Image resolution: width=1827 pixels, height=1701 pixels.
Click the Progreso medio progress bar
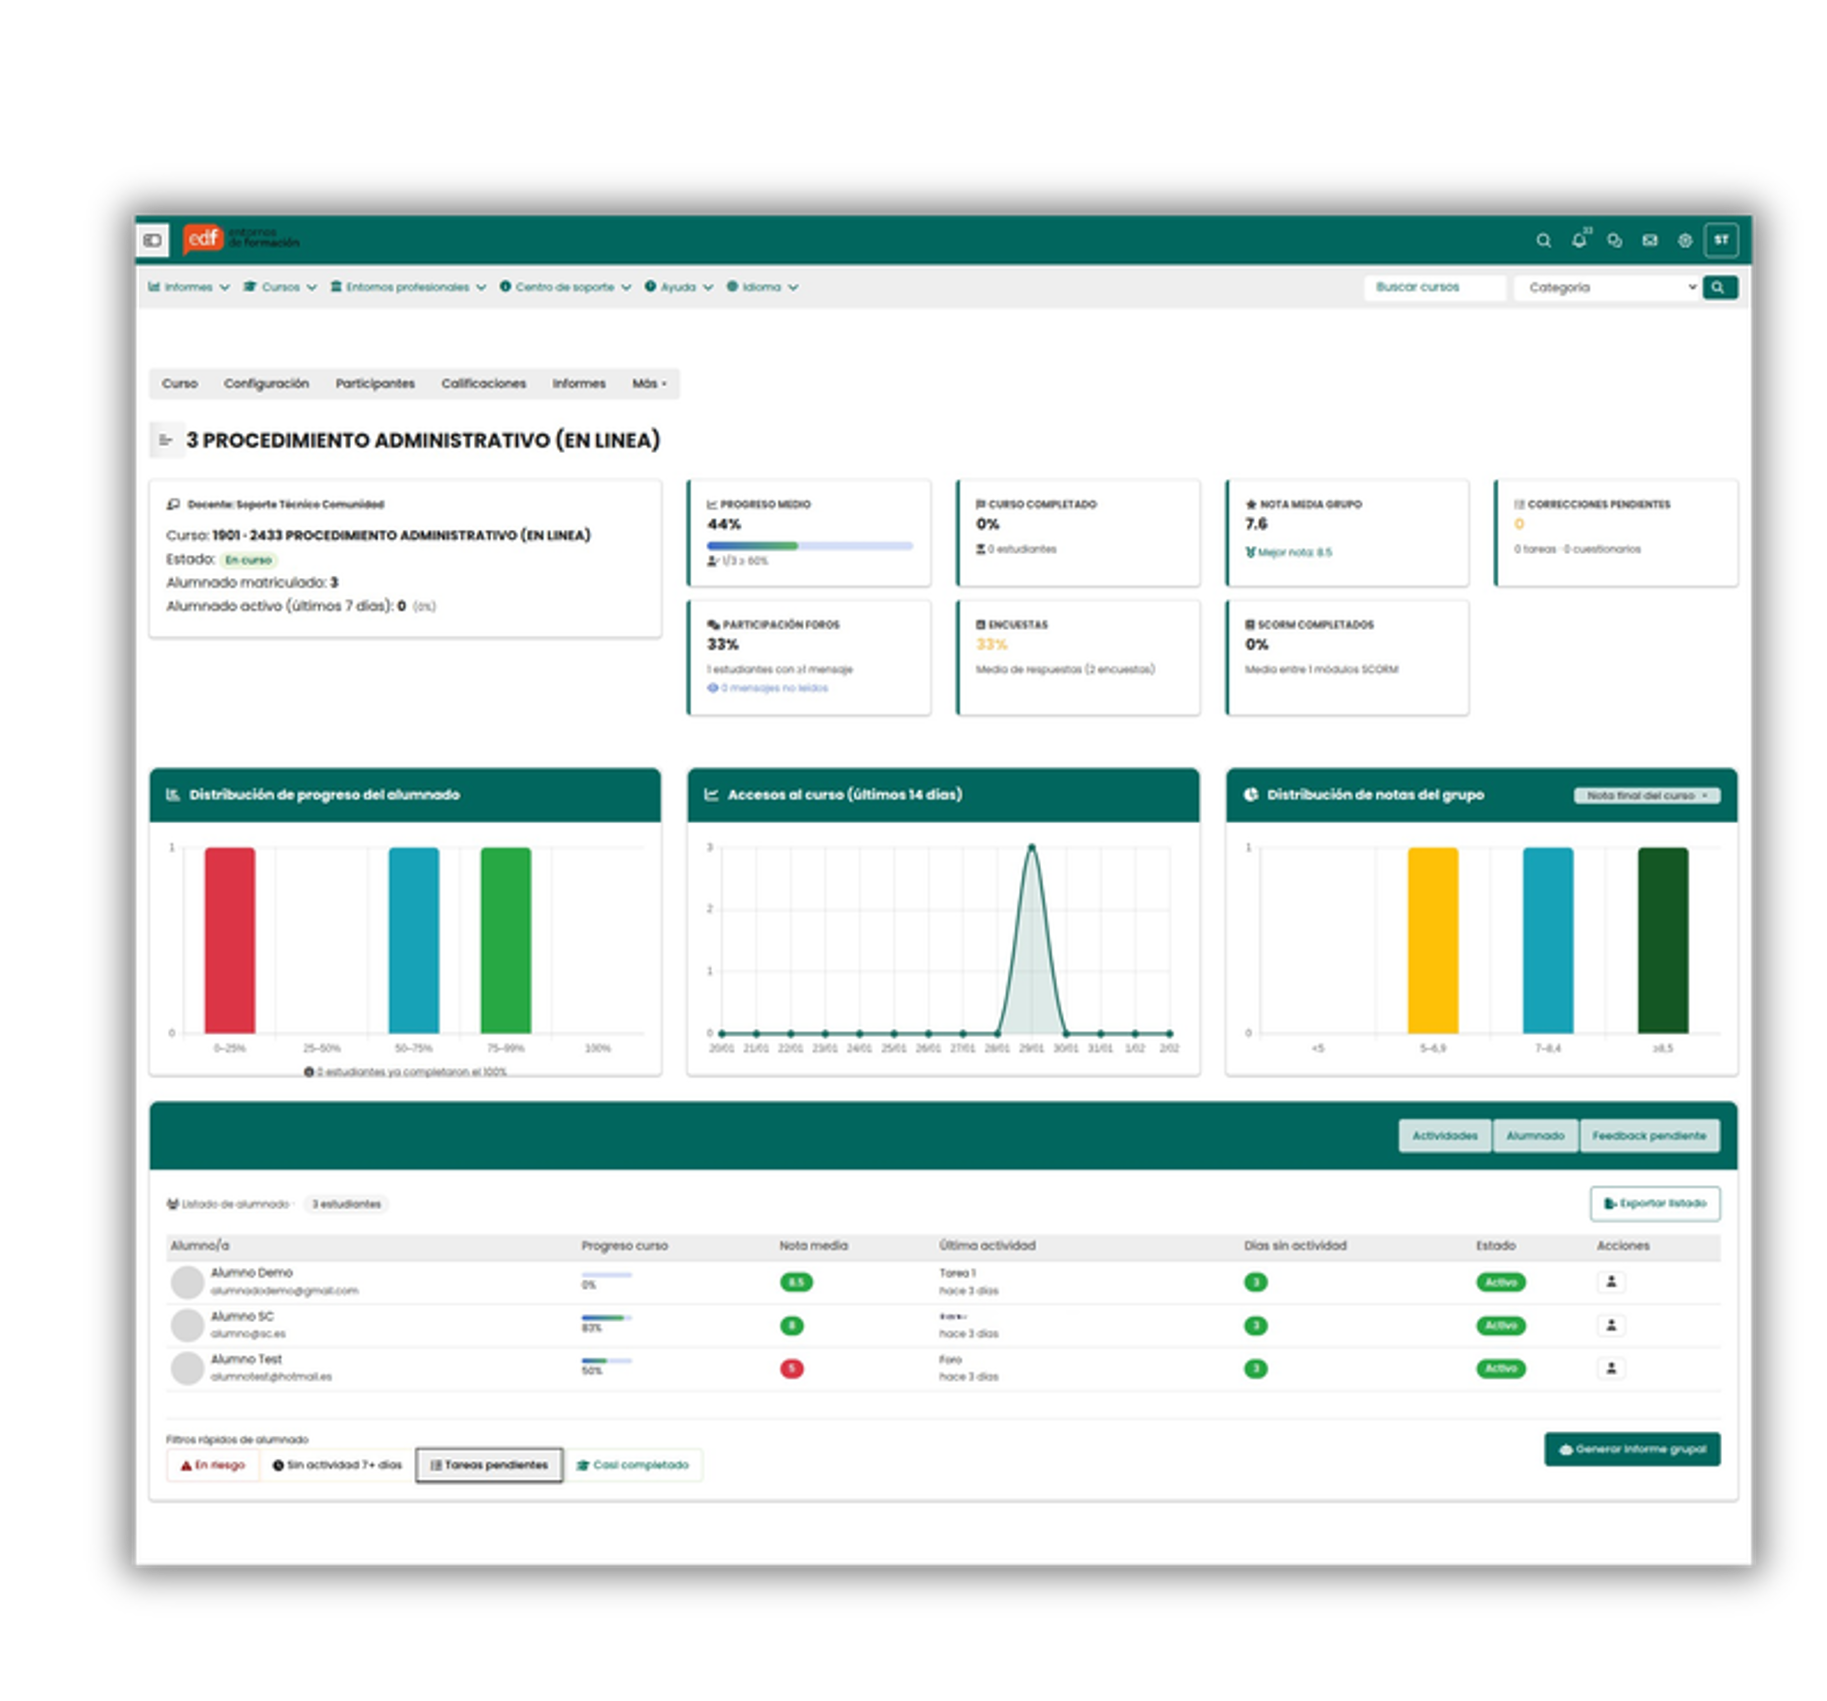pyautogui.click(x=809, y=546)
